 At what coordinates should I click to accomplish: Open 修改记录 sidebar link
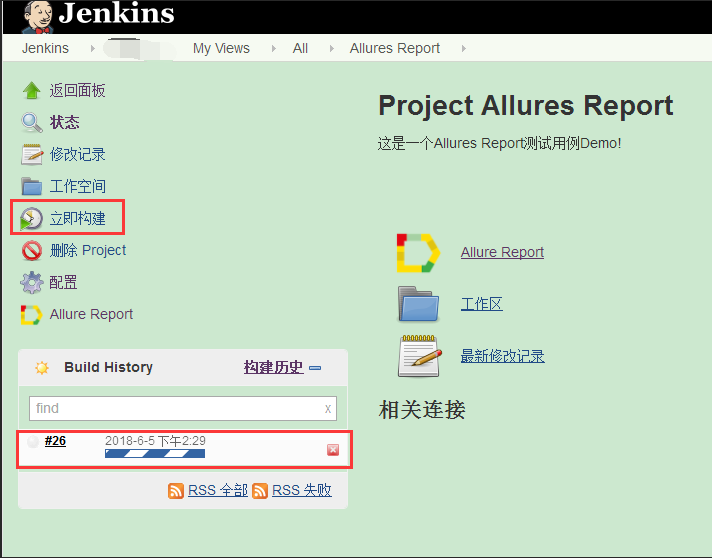click(x=78, y=154)
